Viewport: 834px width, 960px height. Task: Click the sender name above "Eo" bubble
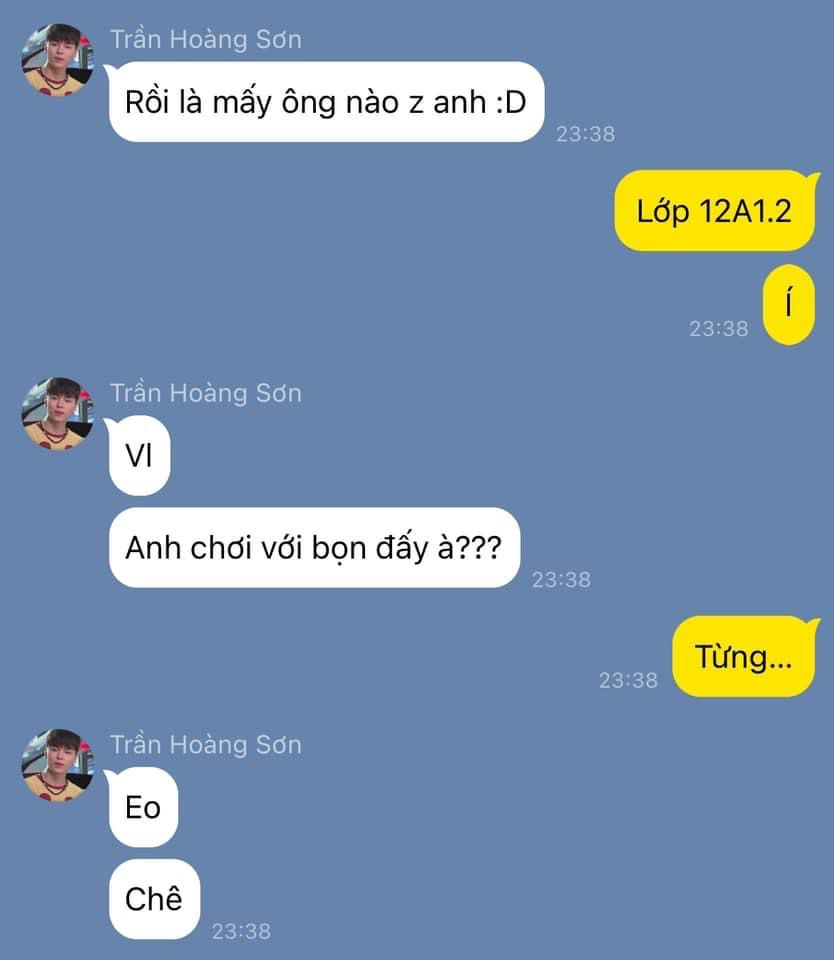pyautogui.click(x=206, y=745)
